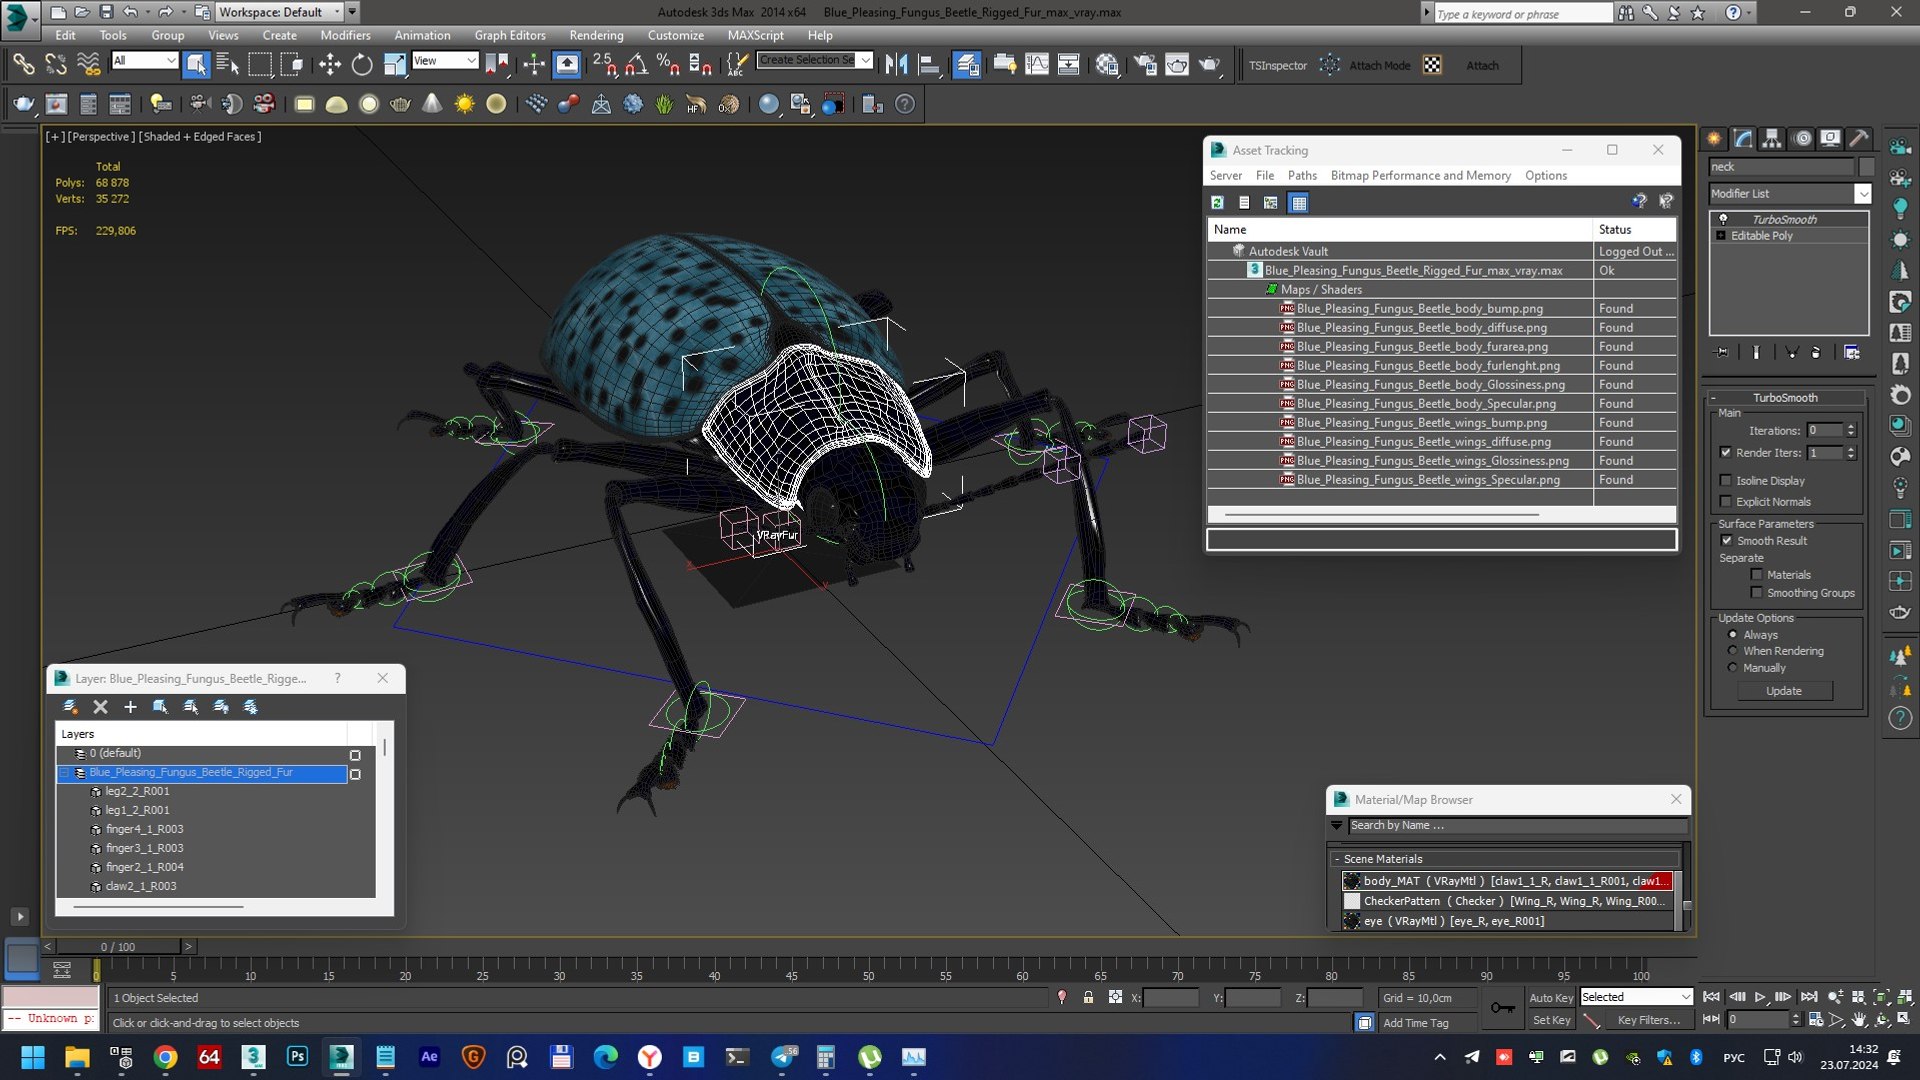Add selected objects to layer plus icon
Image resolution: width=1920 pixels, height=1080 pixels.
click(130, 707)
